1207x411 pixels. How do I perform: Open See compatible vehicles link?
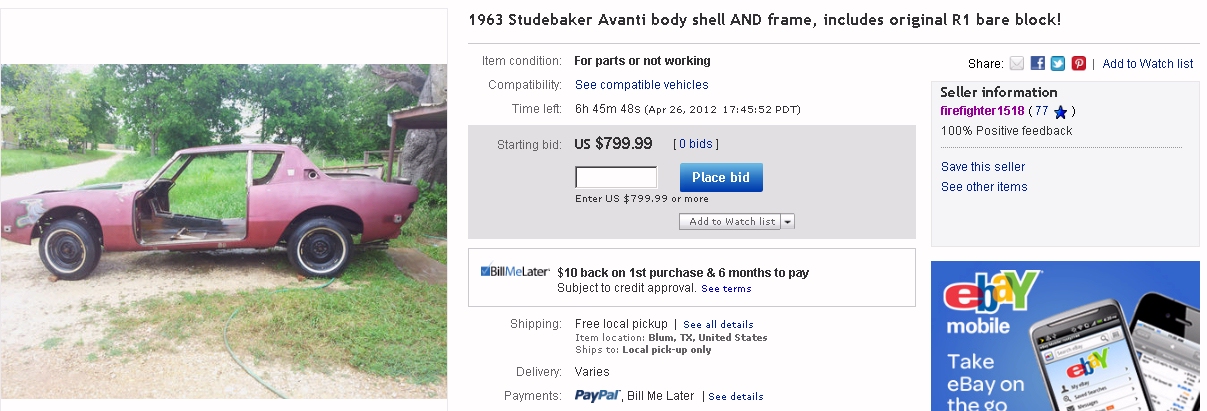click(x=641, y=85)
